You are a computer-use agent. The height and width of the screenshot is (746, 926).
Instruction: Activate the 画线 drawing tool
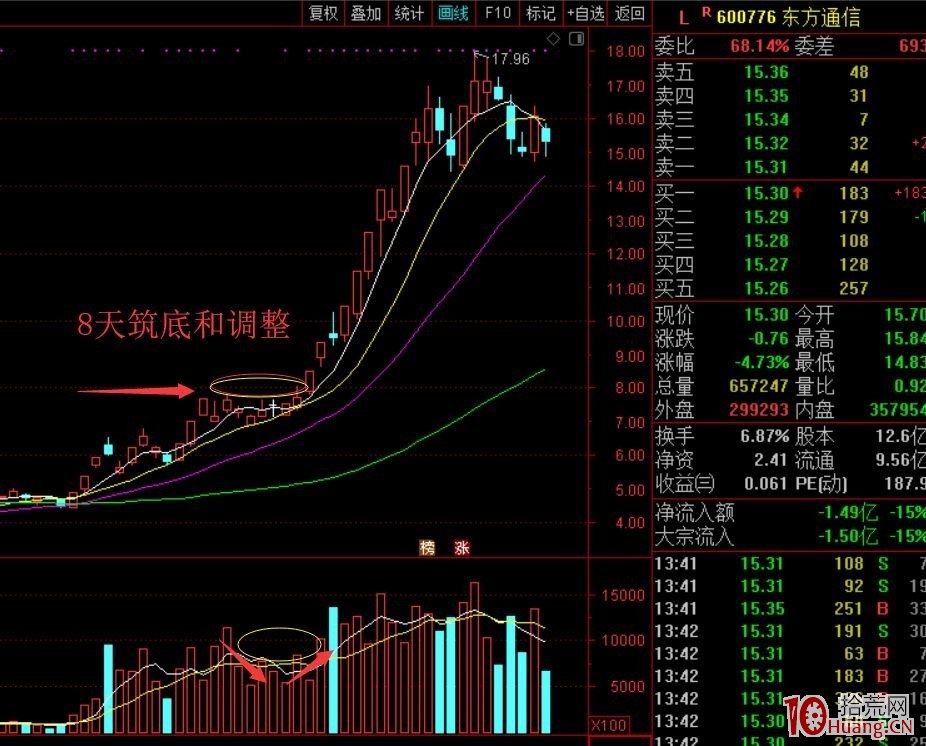pos(453,13)
